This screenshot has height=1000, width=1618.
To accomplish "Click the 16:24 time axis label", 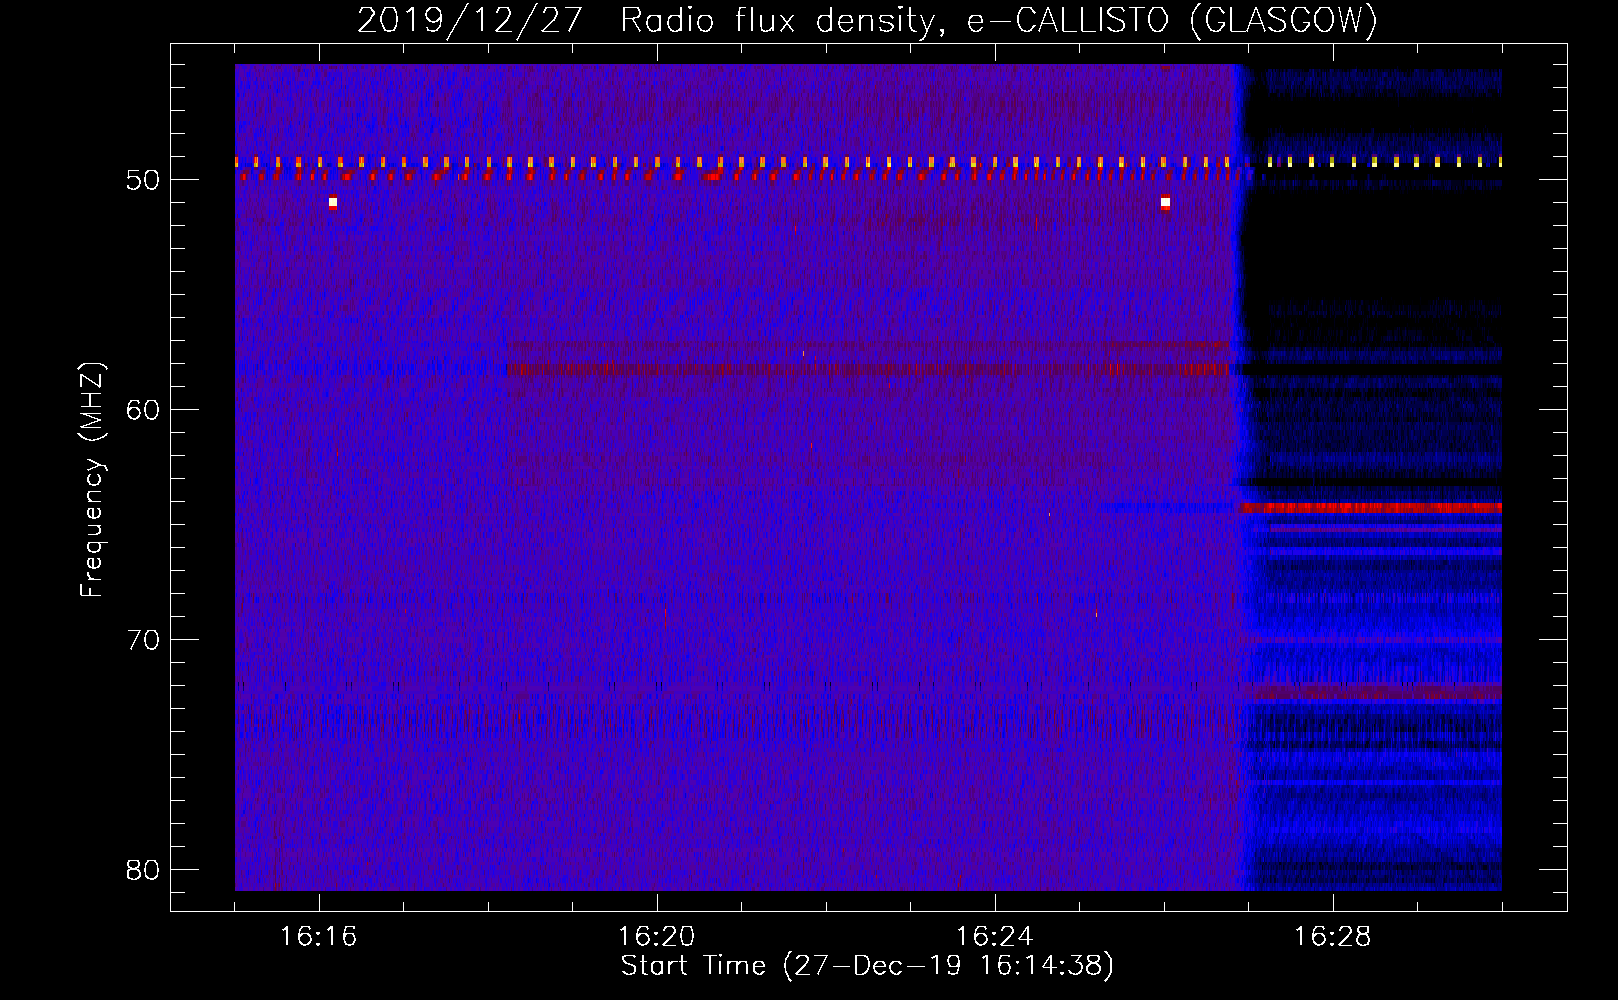I will (995, 937).
